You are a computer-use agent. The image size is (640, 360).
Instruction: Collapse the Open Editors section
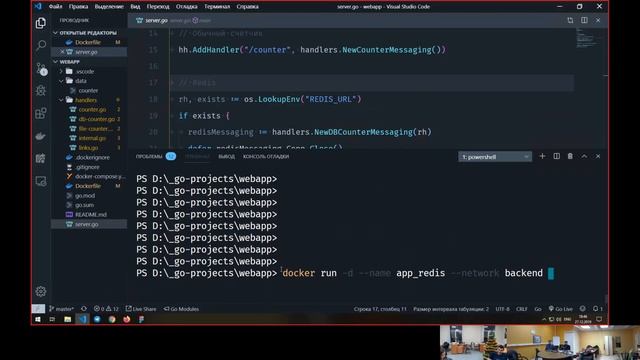click(x=88, y=33)
